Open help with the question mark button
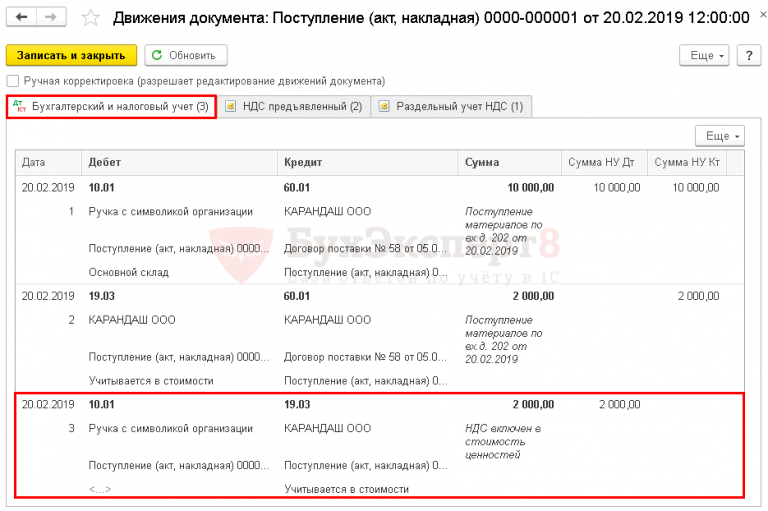 click(x=749, y=55)
